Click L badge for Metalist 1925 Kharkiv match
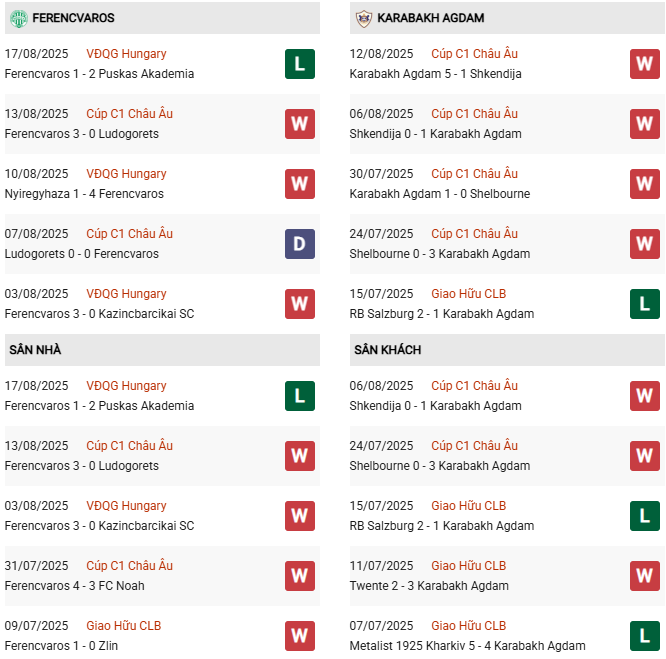 click(645, 636)
